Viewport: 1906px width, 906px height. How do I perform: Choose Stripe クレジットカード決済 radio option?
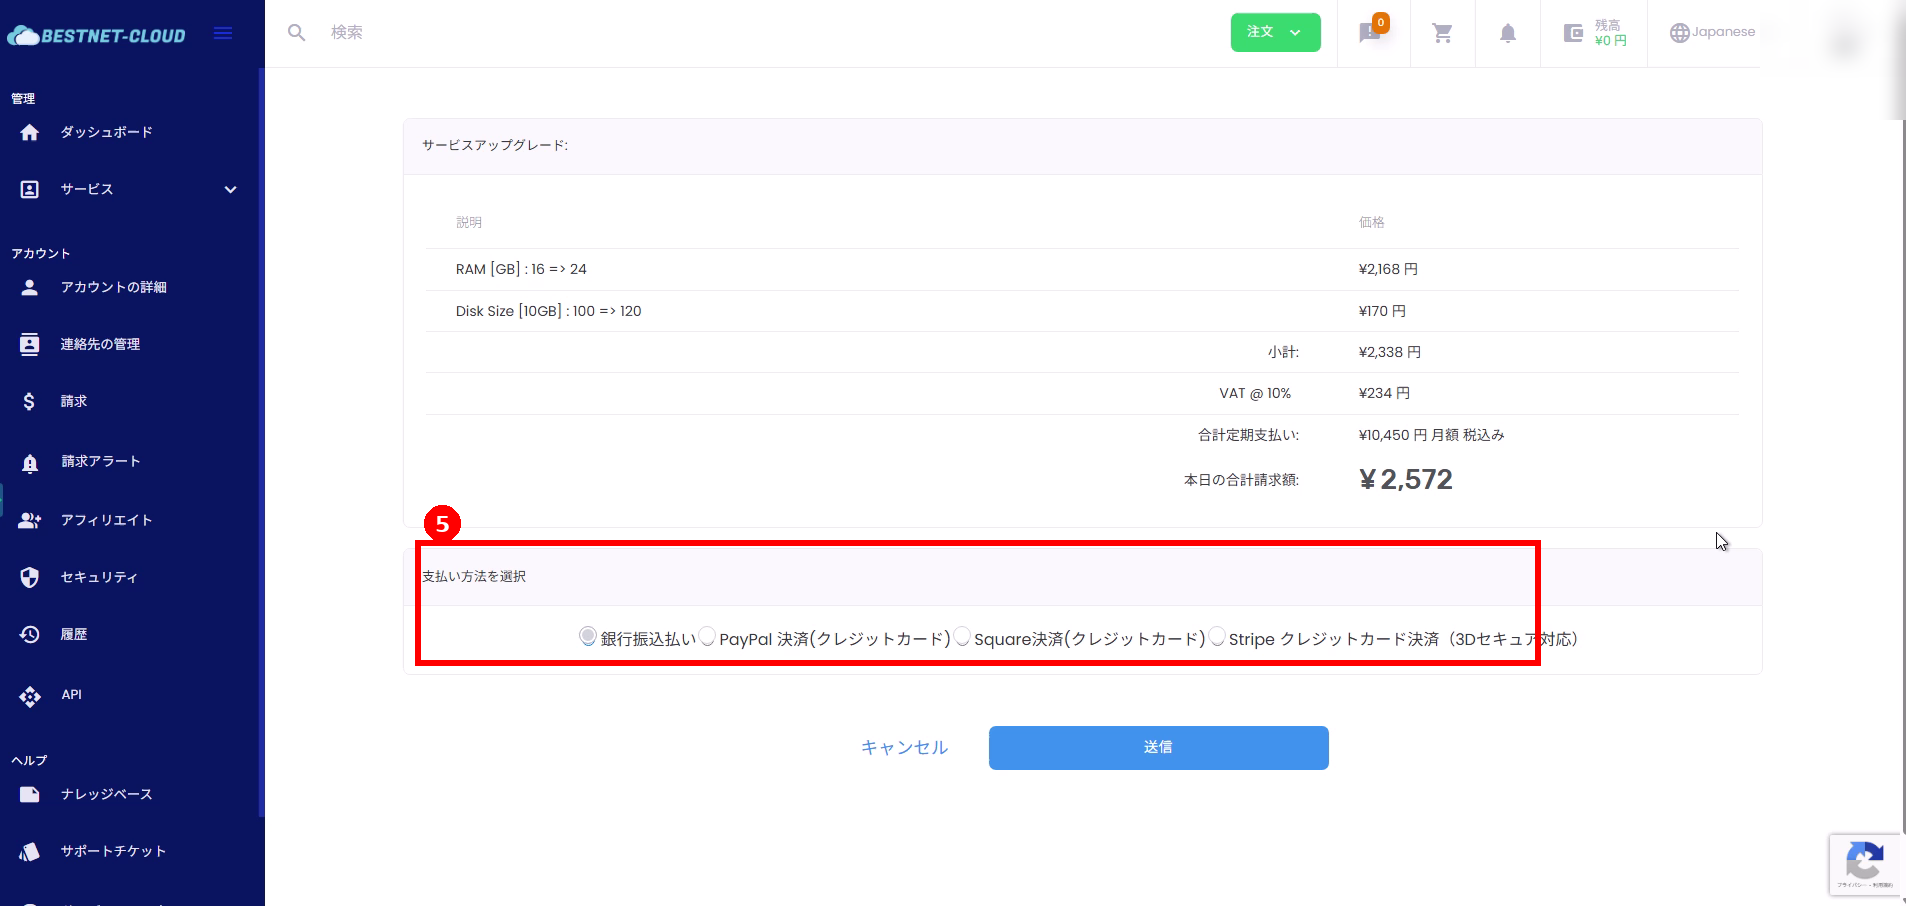pyautogui.click(x=1217, y=637)
